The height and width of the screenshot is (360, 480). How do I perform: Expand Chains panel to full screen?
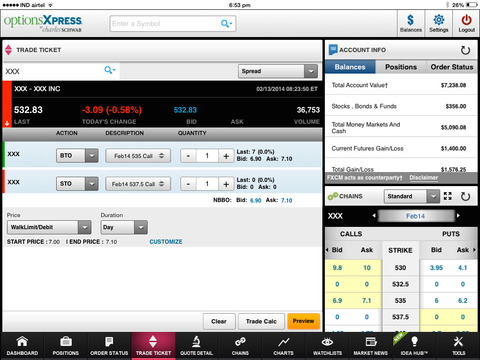coord(448,196)
